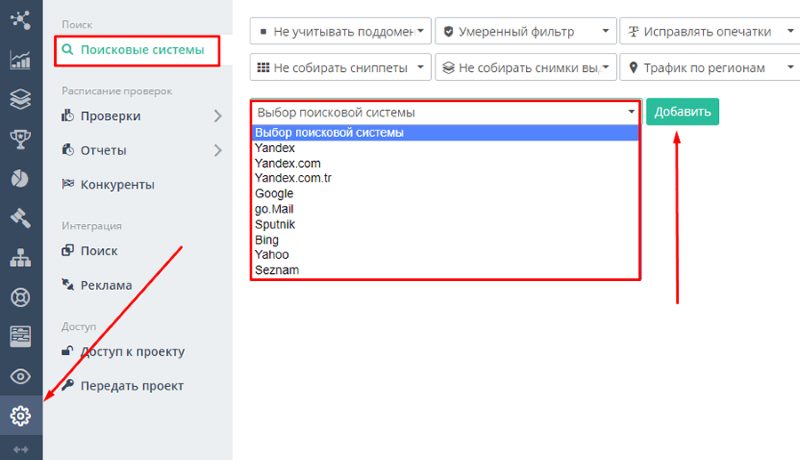
Task: Open the eye monitoring icon
Action: (20, 376)
